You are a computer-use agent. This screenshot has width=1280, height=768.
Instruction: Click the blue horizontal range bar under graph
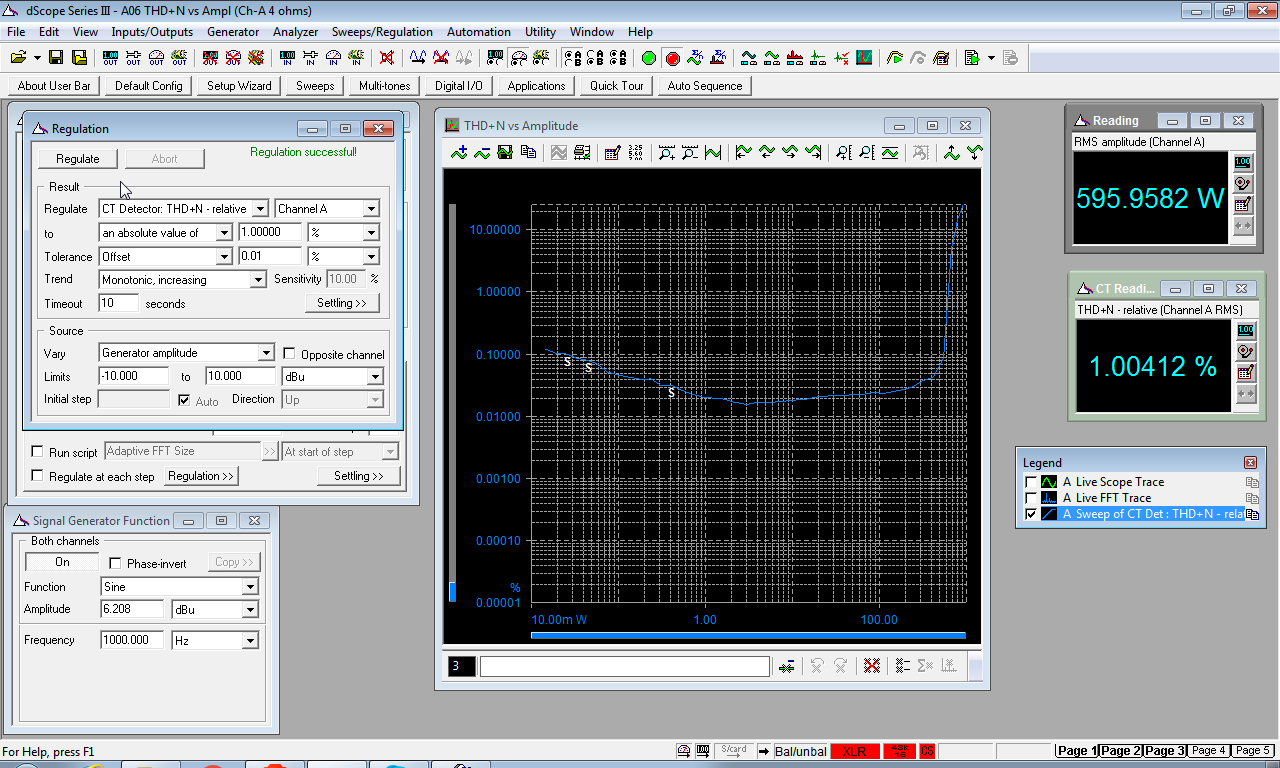(x=748, y=635)
